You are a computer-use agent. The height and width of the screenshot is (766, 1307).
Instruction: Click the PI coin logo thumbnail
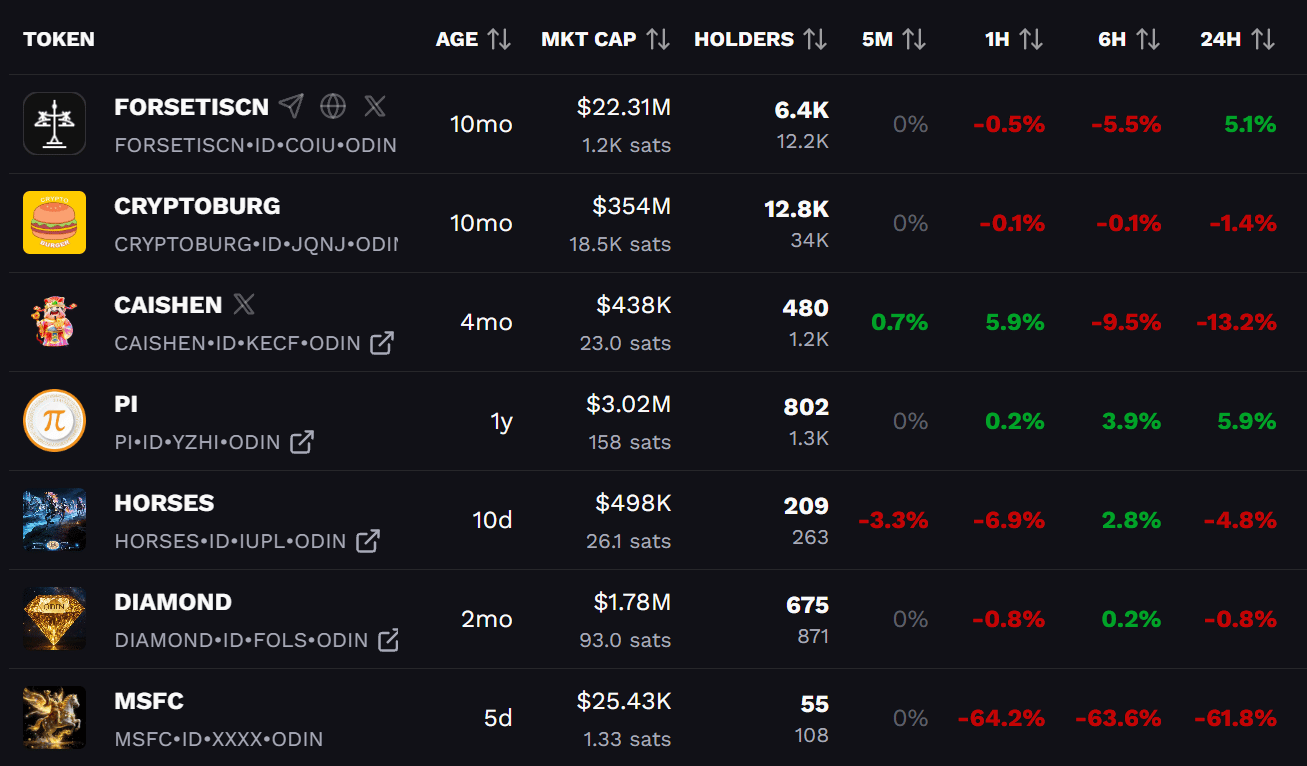point(54,421)
